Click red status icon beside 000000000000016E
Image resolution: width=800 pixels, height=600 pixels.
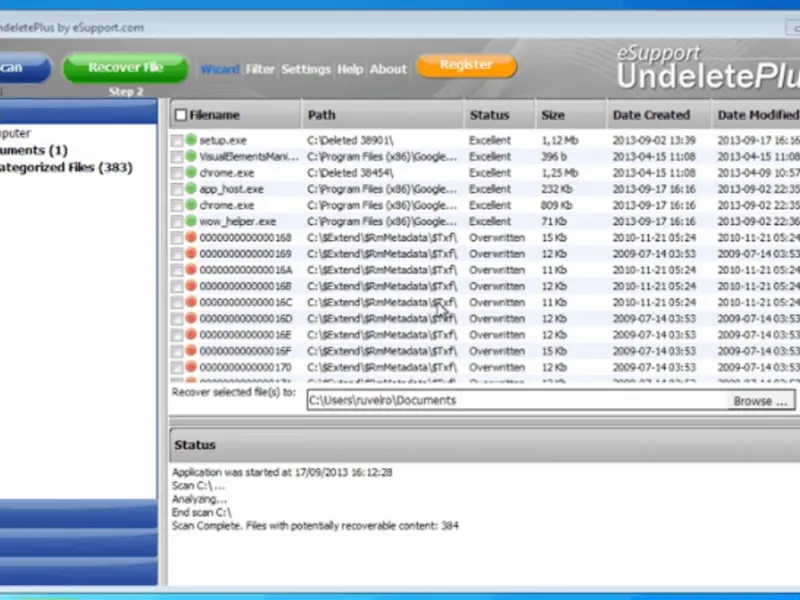tap(191, 335)
